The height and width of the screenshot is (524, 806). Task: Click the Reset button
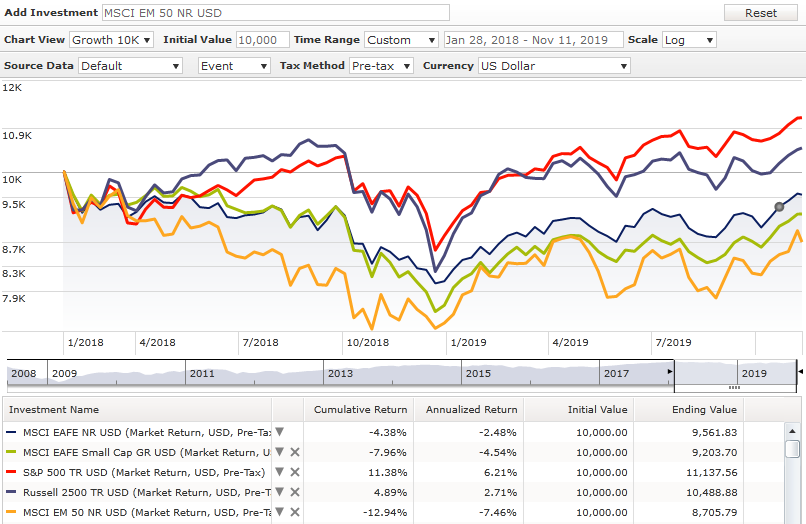(x=761, y=13)
